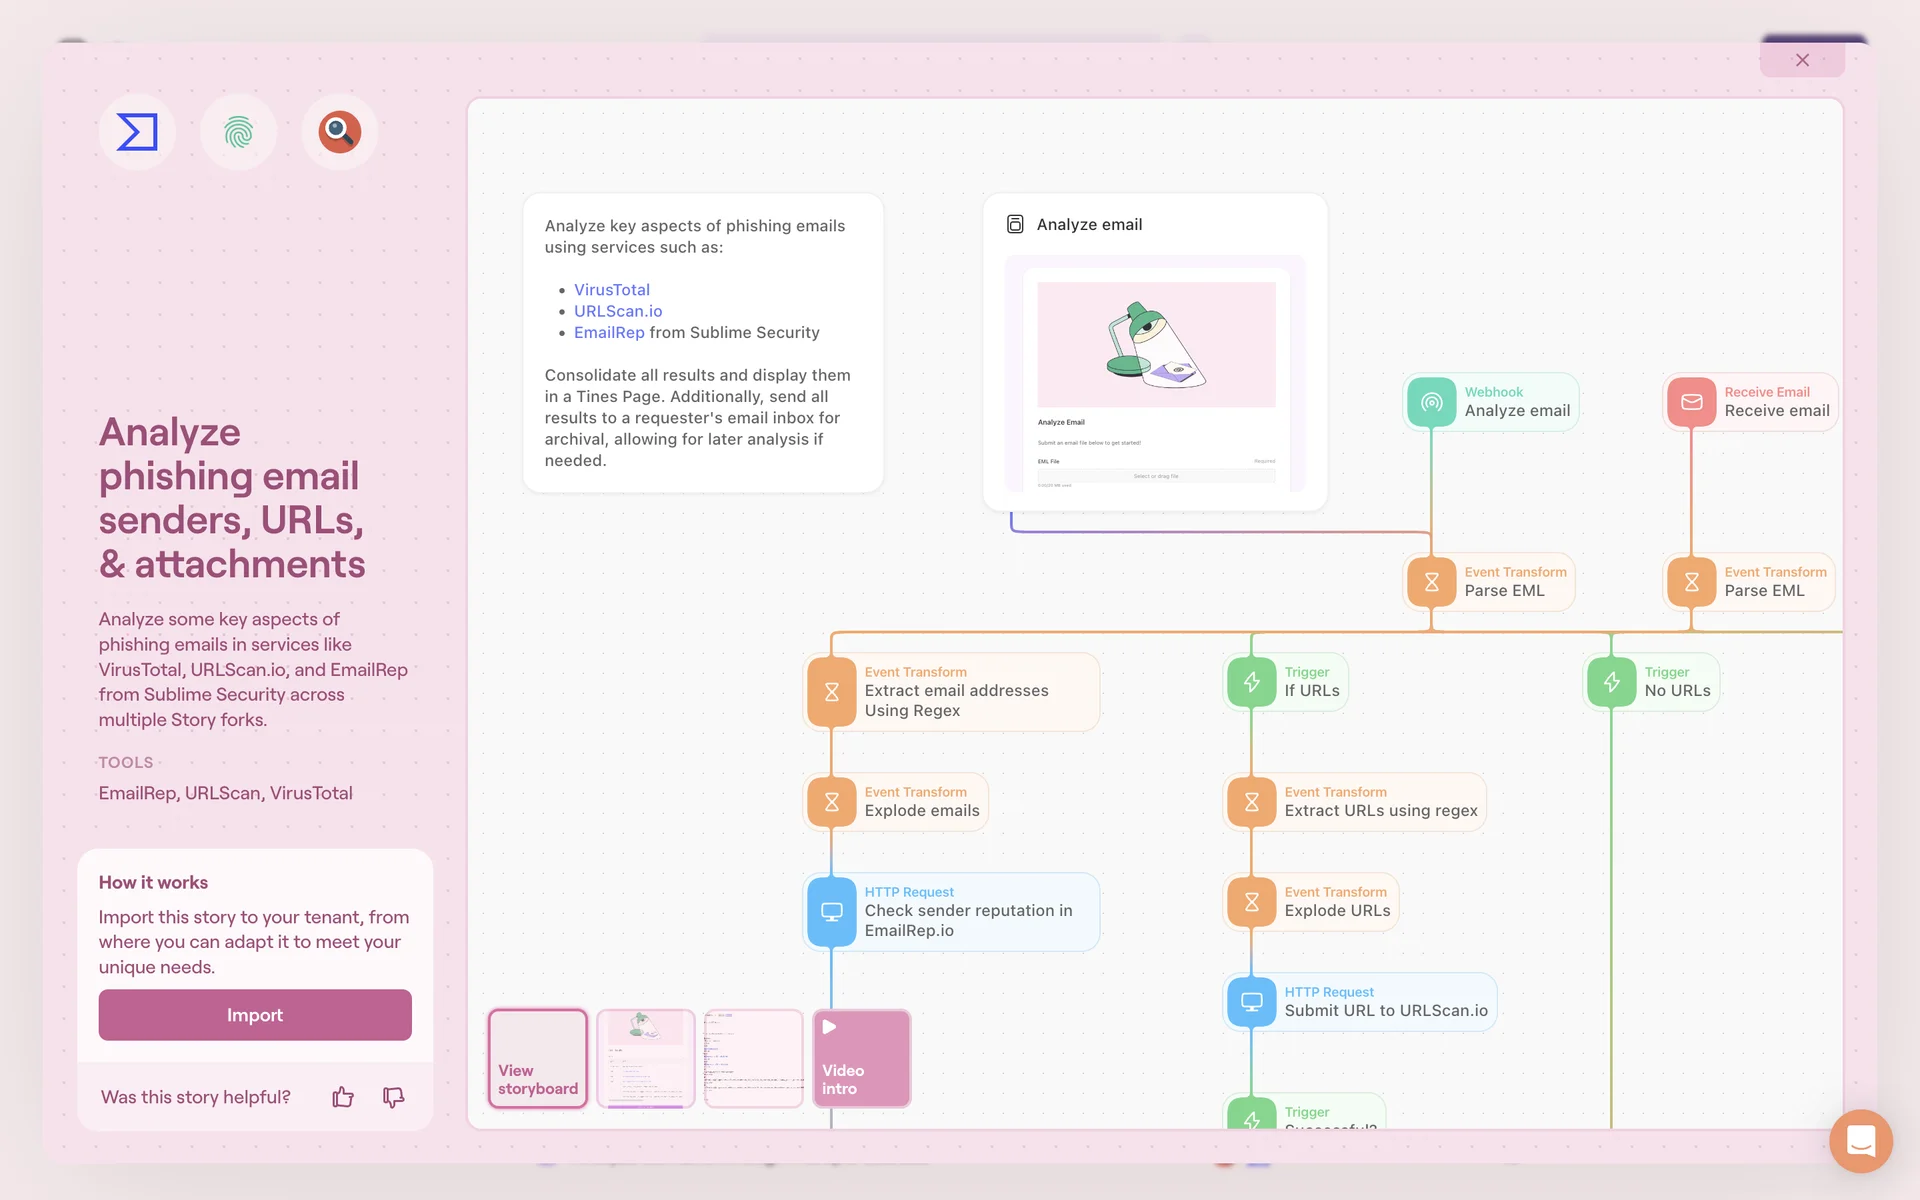Click the green fingerprint EmailRep icon
Viewport: 1920px width, 1200px height.
point(238,132)
